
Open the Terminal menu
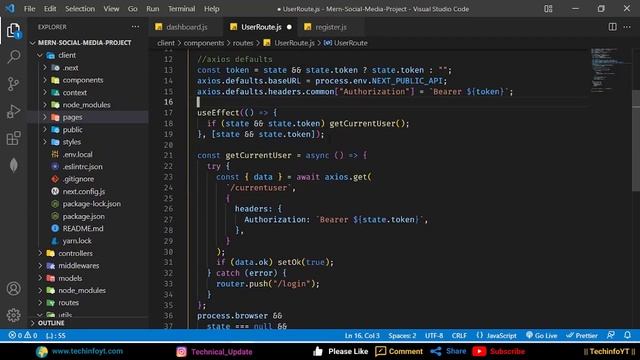point(181,9)
